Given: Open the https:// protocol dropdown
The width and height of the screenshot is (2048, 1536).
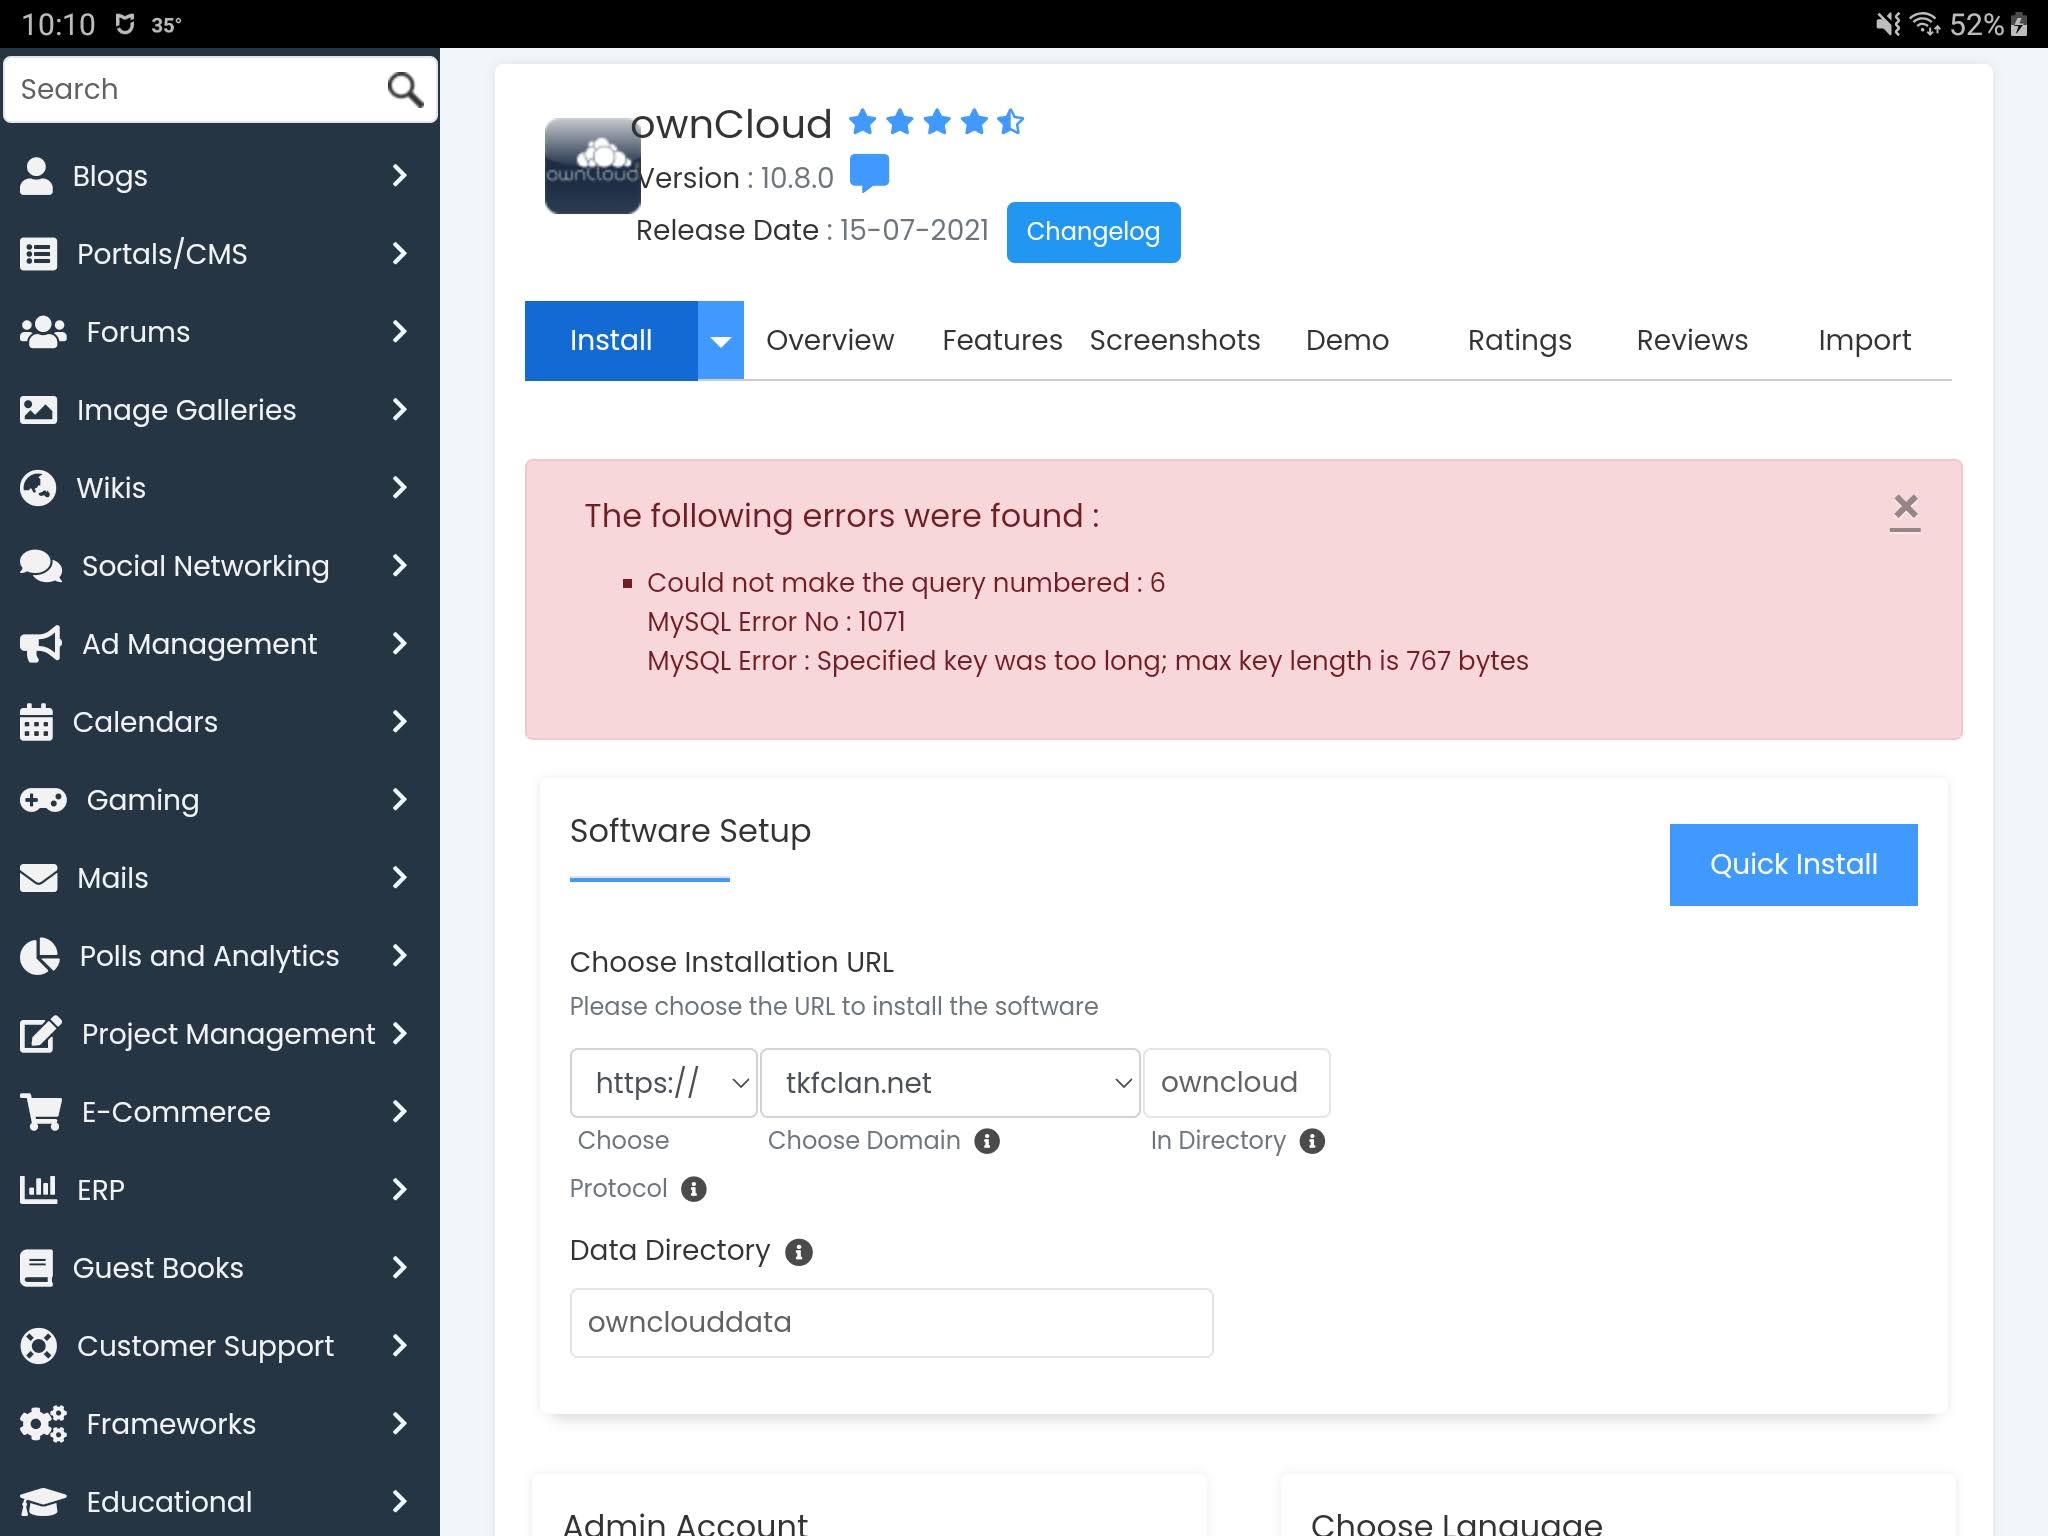Looking at the screenshot, I should (x=663, y=1083).
